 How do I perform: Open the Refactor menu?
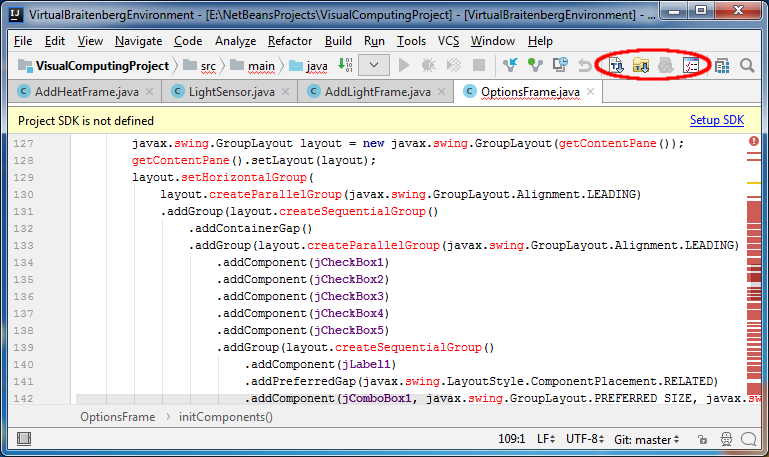coord(290,41)
